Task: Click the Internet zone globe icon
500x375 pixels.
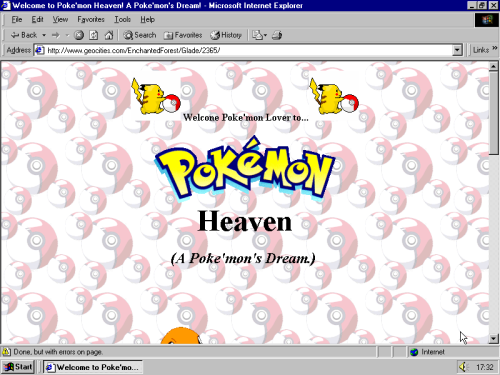Action: (x=414, y=352)
